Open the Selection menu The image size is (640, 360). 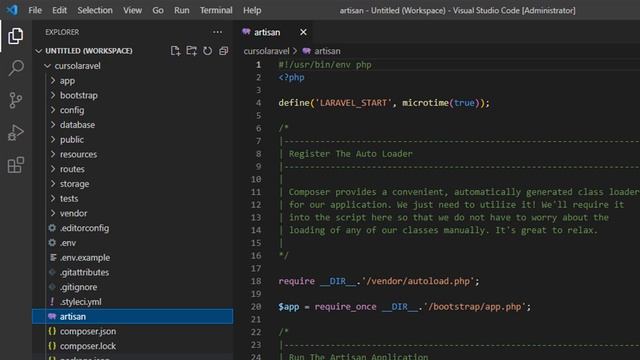[95, 10]
